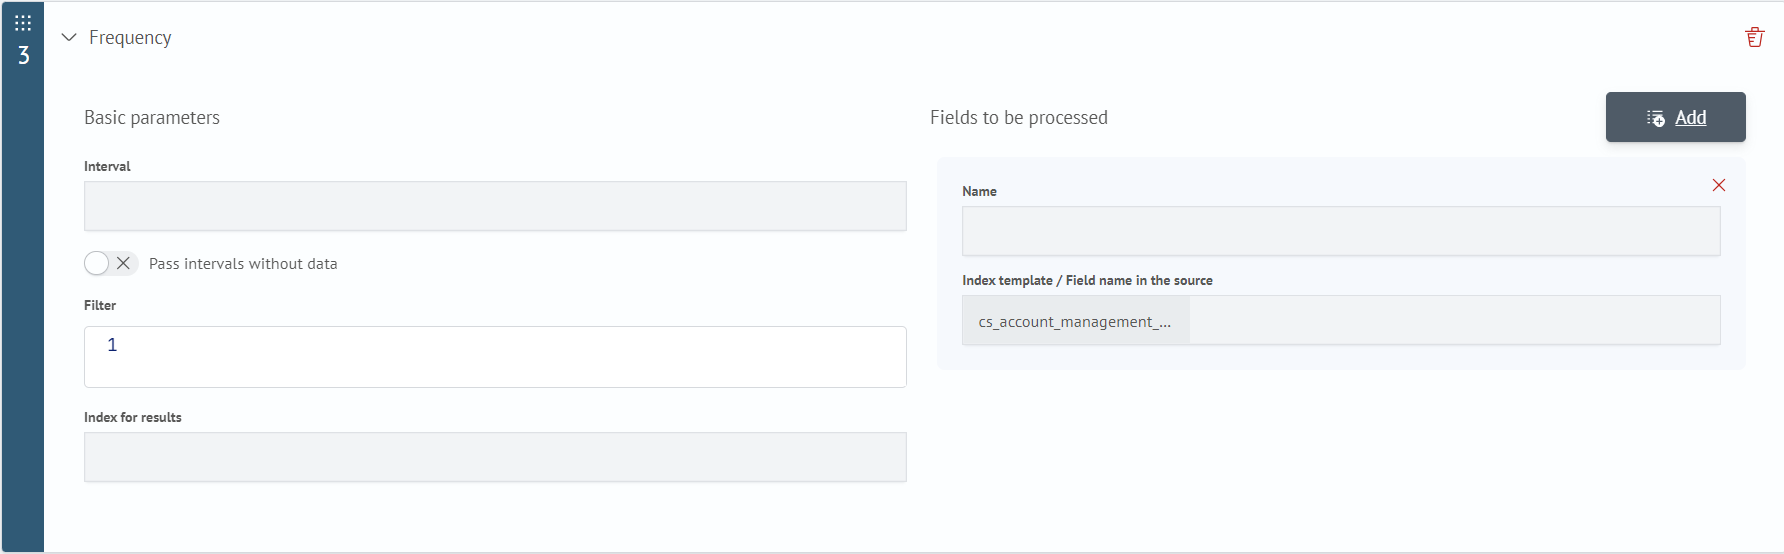This screenshot has height=554, width=1784.
Task: Toggle Pass intervals without data switch
Action: [x=111, y=263]
